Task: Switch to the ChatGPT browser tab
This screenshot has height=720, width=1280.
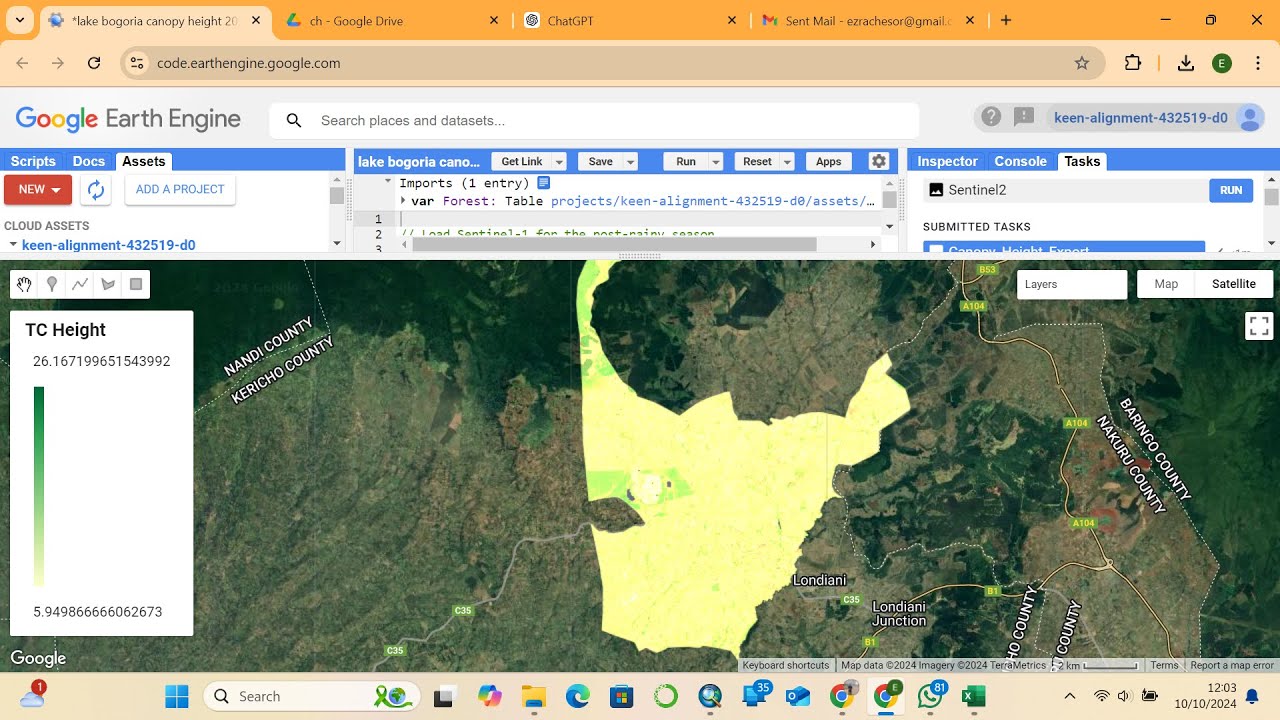Action: pyautogui.click(x=628, y=20)
